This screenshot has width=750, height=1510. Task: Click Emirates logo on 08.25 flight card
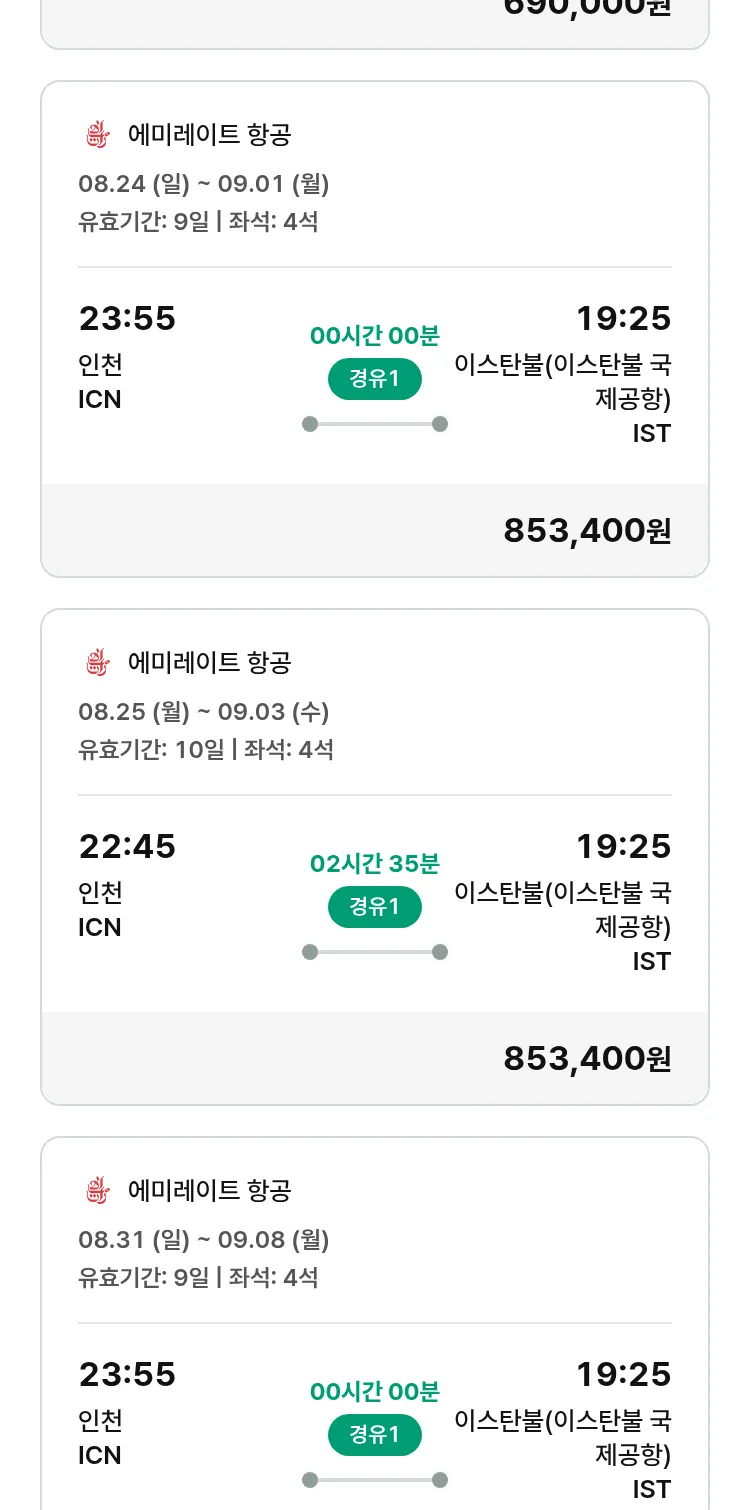[96, 662]
